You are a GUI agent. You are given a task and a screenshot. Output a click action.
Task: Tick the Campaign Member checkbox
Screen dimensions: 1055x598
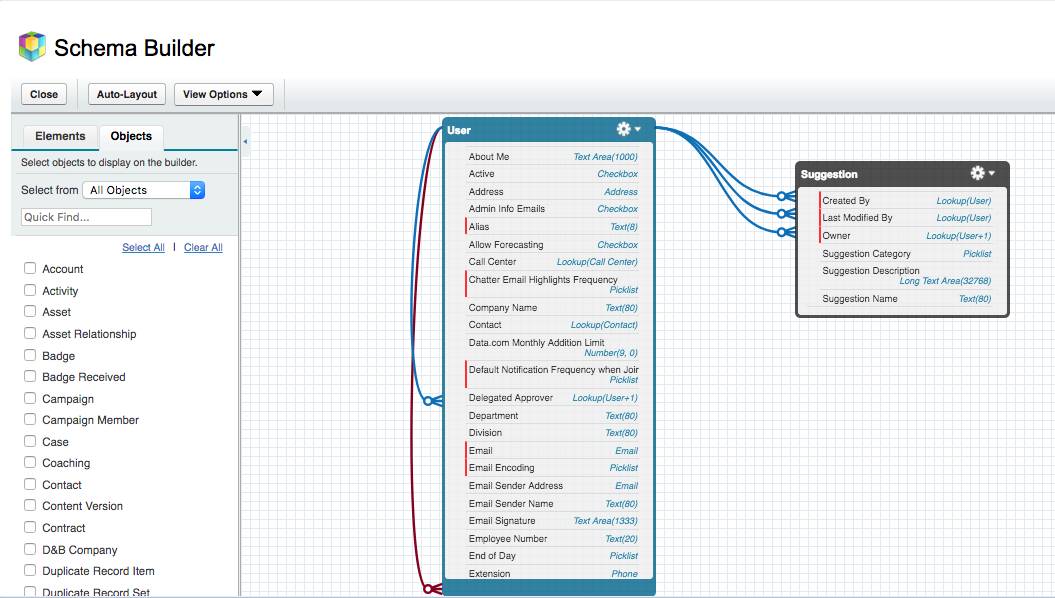pos(30,419)
